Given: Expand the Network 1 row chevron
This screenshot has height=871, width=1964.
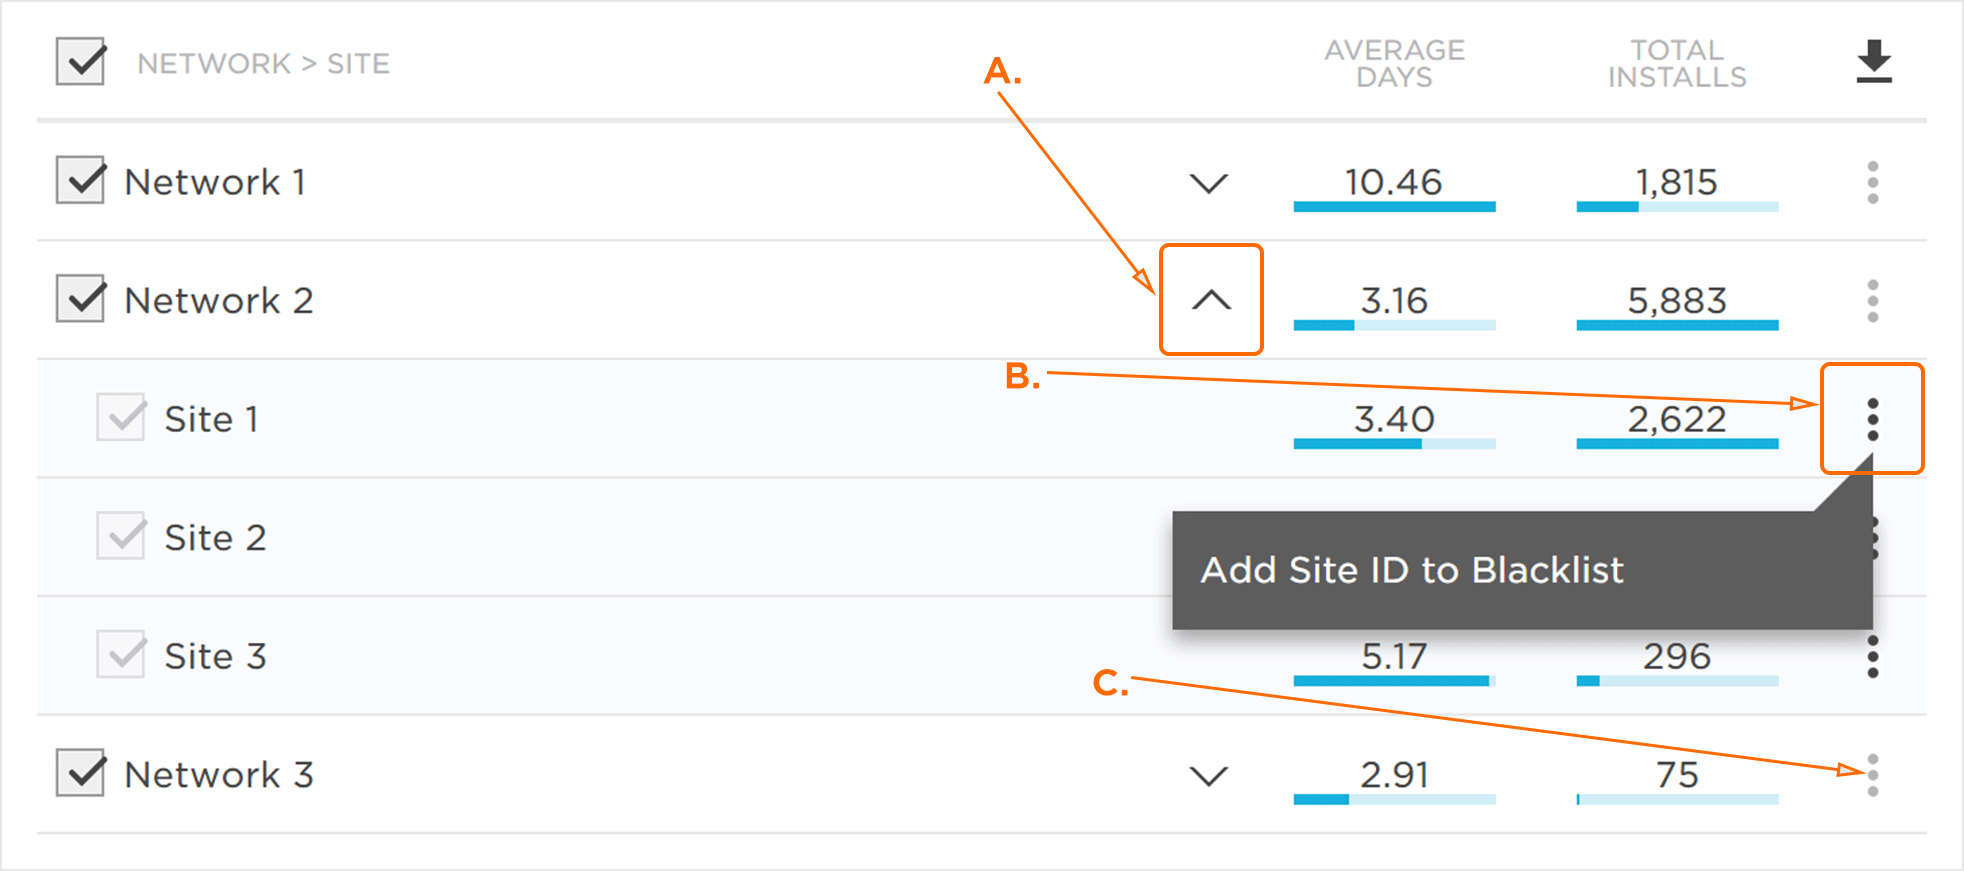Looking at the screenshot, I should tap(1209, 183).
